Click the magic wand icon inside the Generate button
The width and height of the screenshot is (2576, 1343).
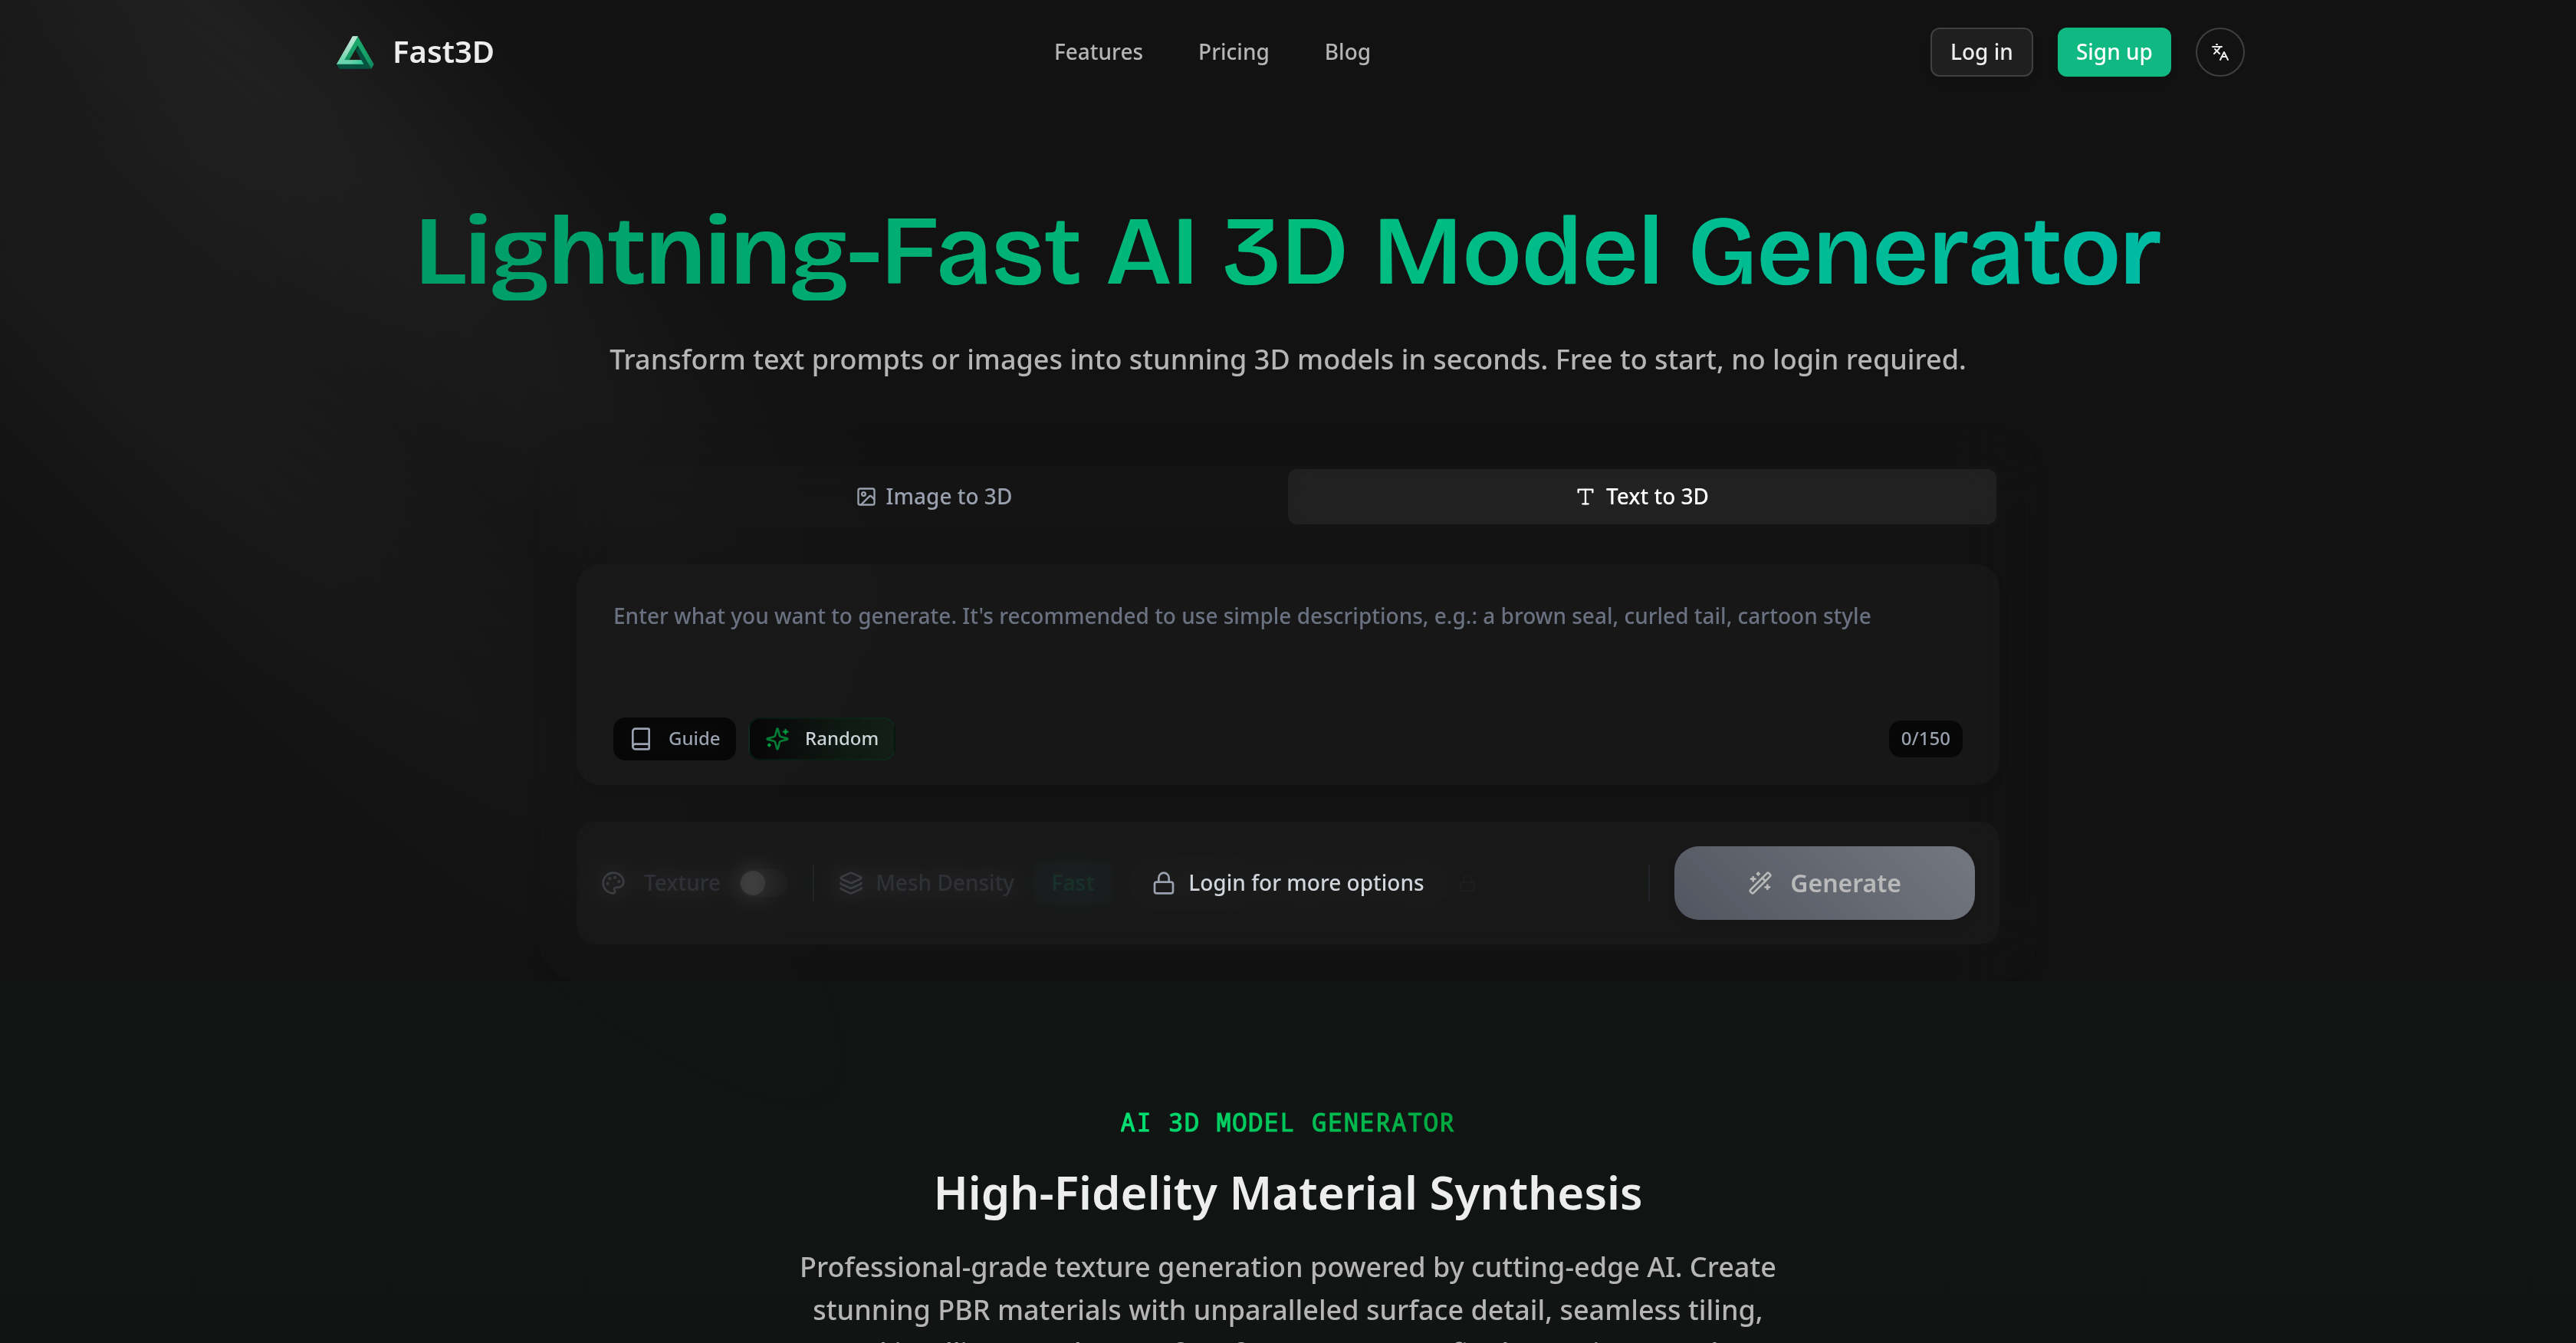coord(1761,883)
